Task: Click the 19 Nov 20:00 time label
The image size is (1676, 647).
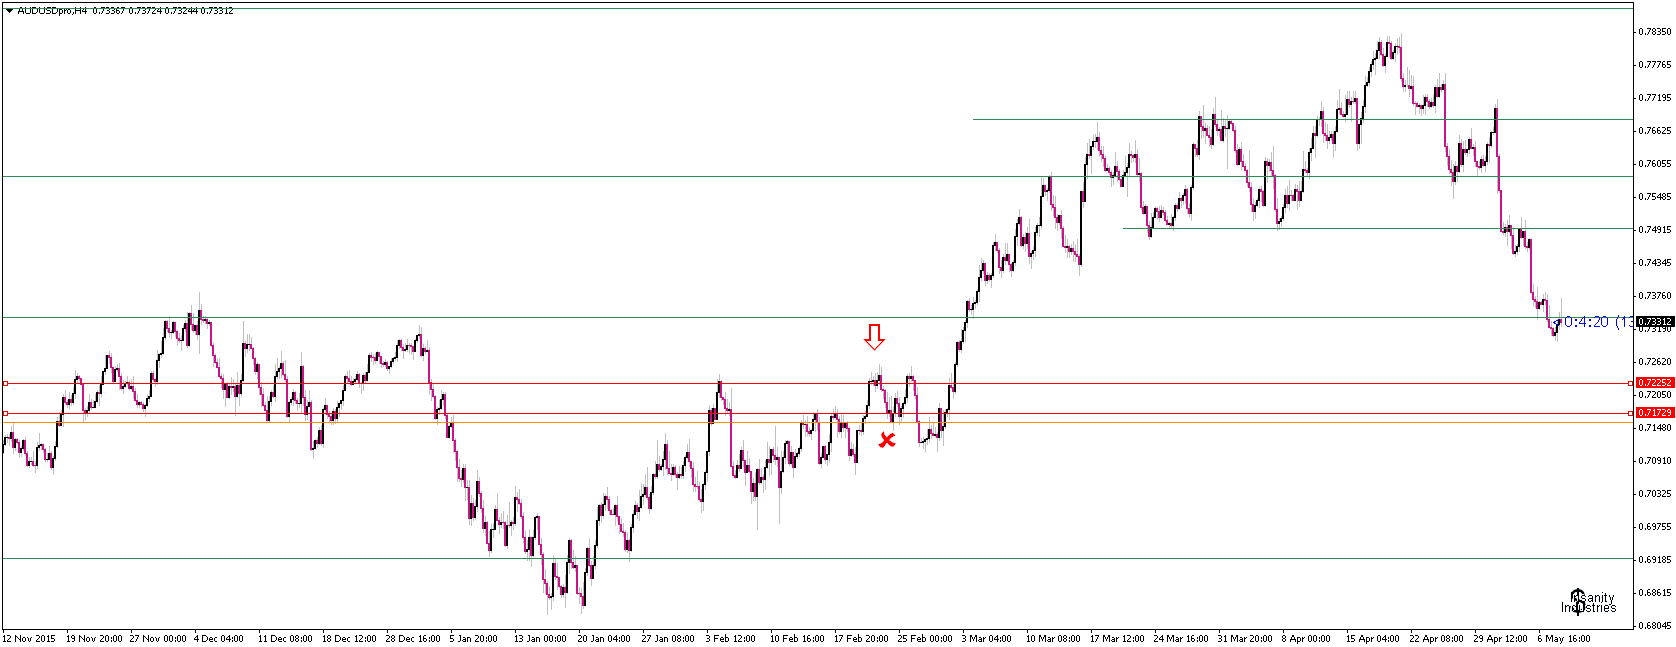Action: coord(94,639)
